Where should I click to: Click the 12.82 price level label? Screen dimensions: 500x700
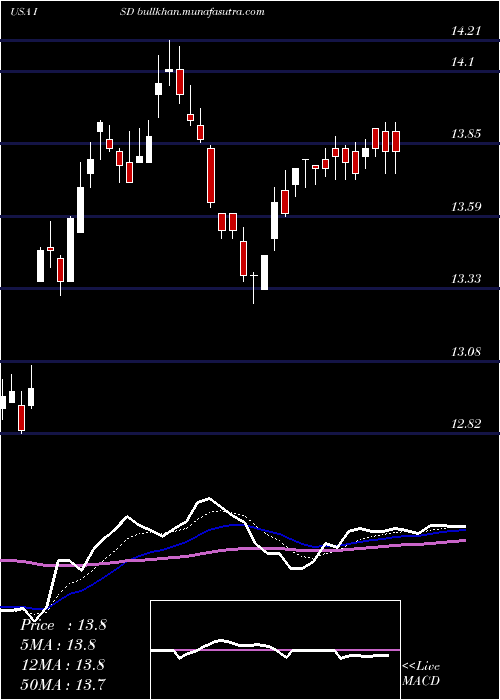point(466,424)
